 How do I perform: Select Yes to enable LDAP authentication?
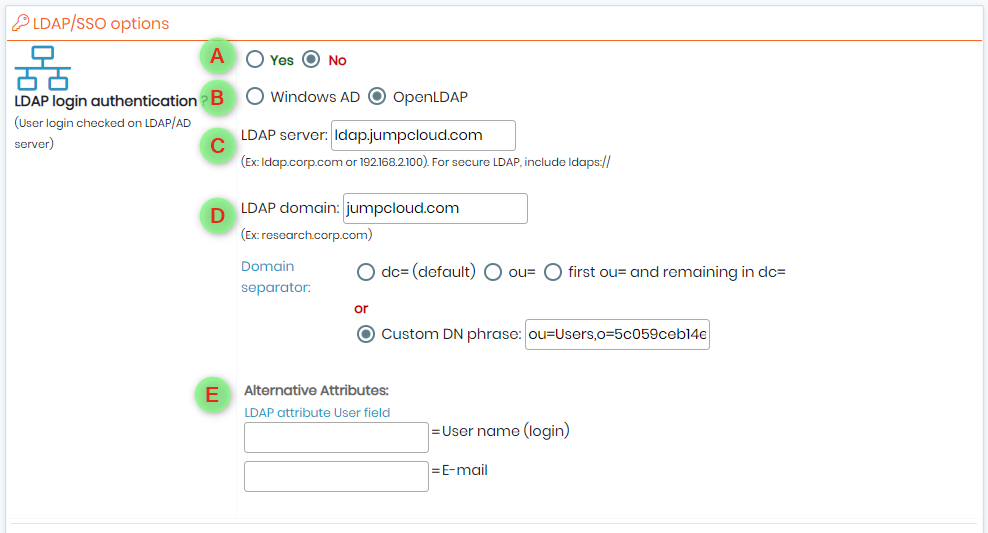click(x=255, y=59)
